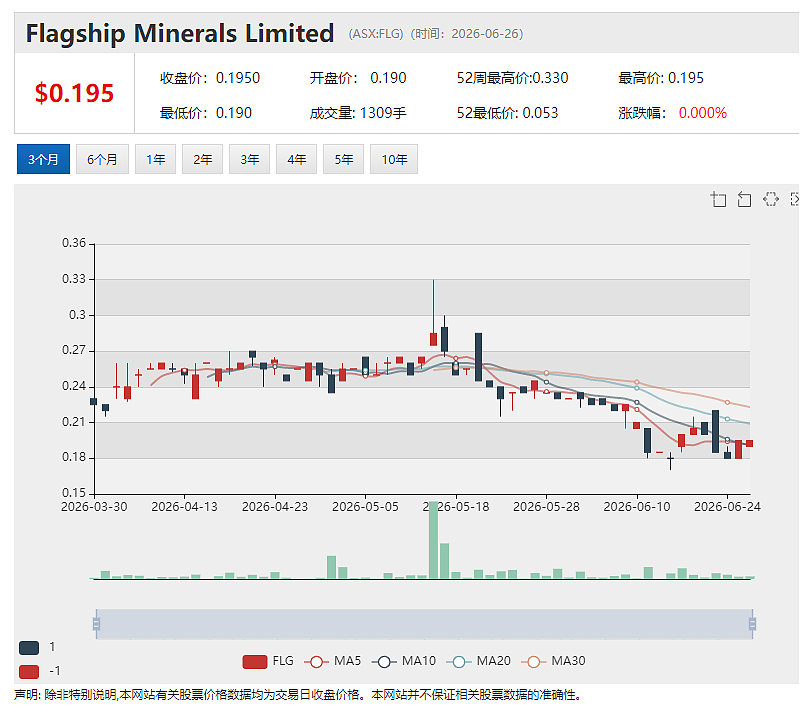Switch chart to 3年 range
The width and height of the screenshot is (812, 722).
click(250, 159)
